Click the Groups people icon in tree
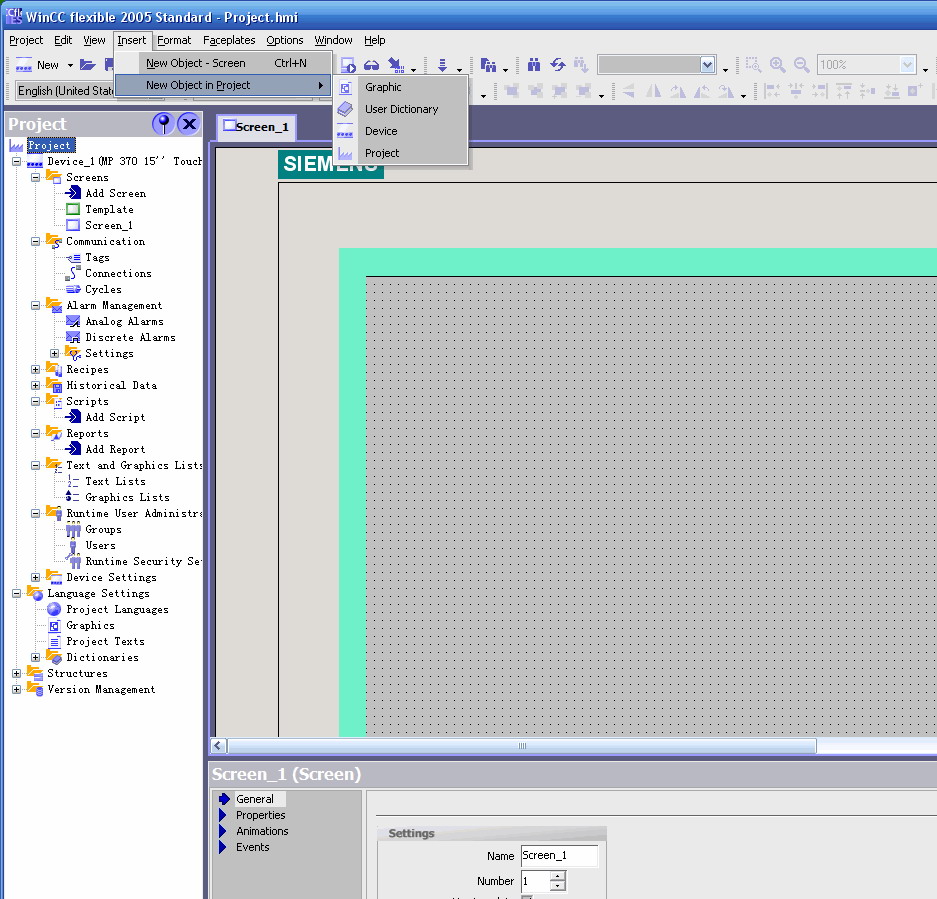Image resolution: width=937 pixels, height=899 pixels. 73,529
